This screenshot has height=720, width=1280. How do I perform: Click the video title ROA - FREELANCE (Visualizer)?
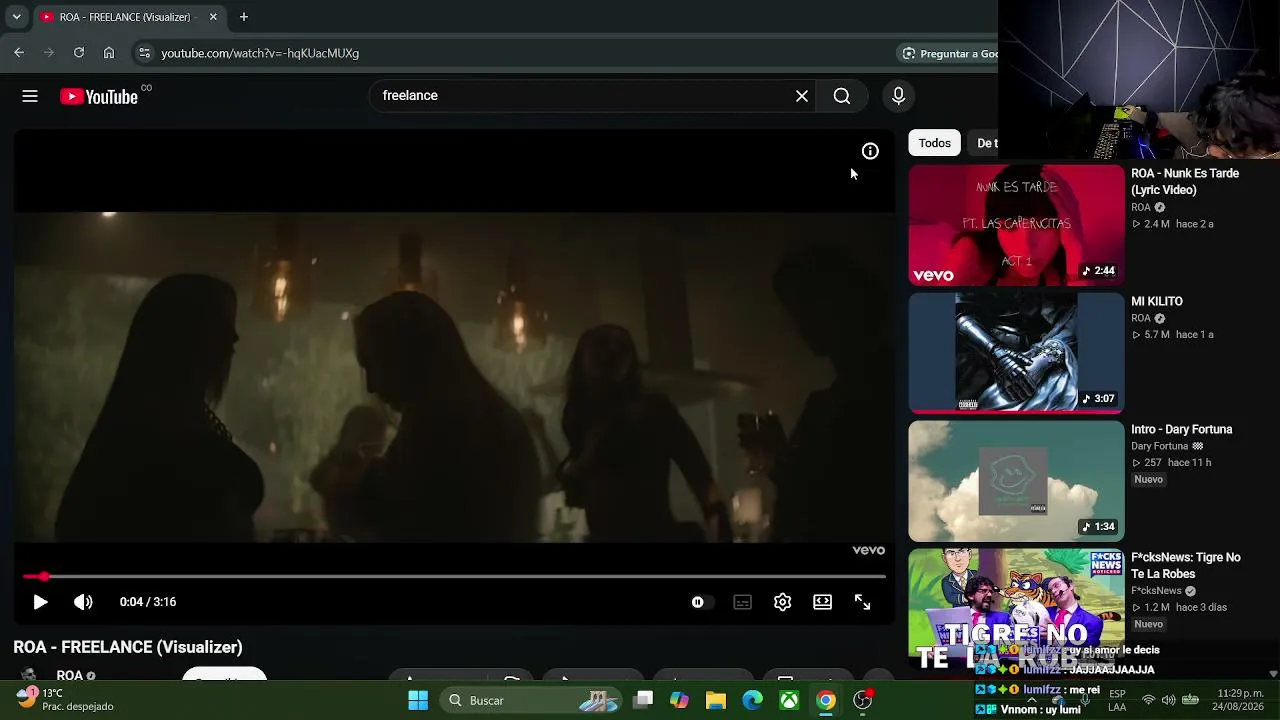tap(128, 647)
